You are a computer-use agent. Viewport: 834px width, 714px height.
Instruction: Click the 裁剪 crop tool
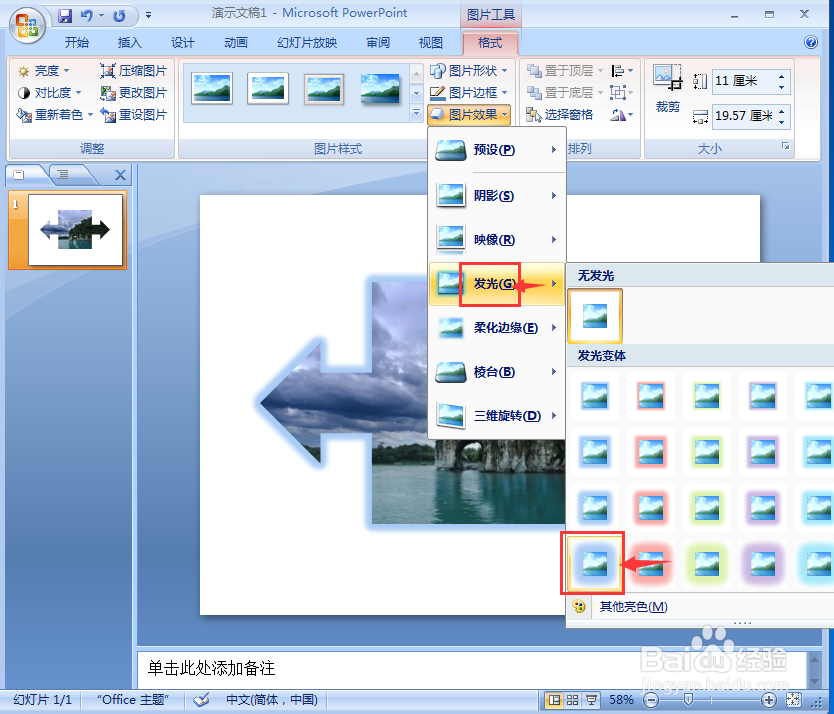668,89
